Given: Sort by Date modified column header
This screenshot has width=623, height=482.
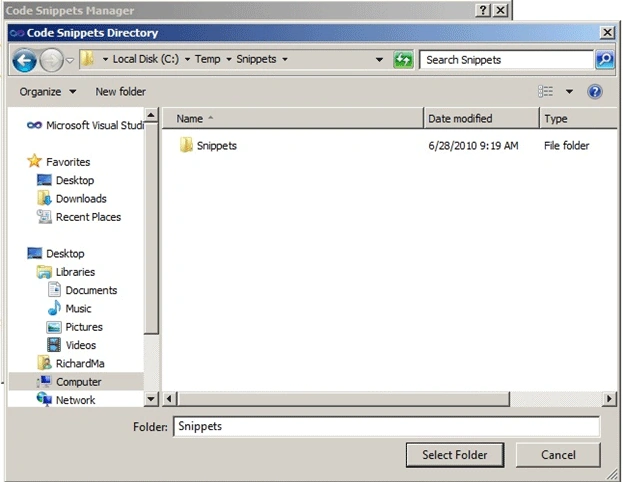Looking at the screenshot, I should coord(482,118).
